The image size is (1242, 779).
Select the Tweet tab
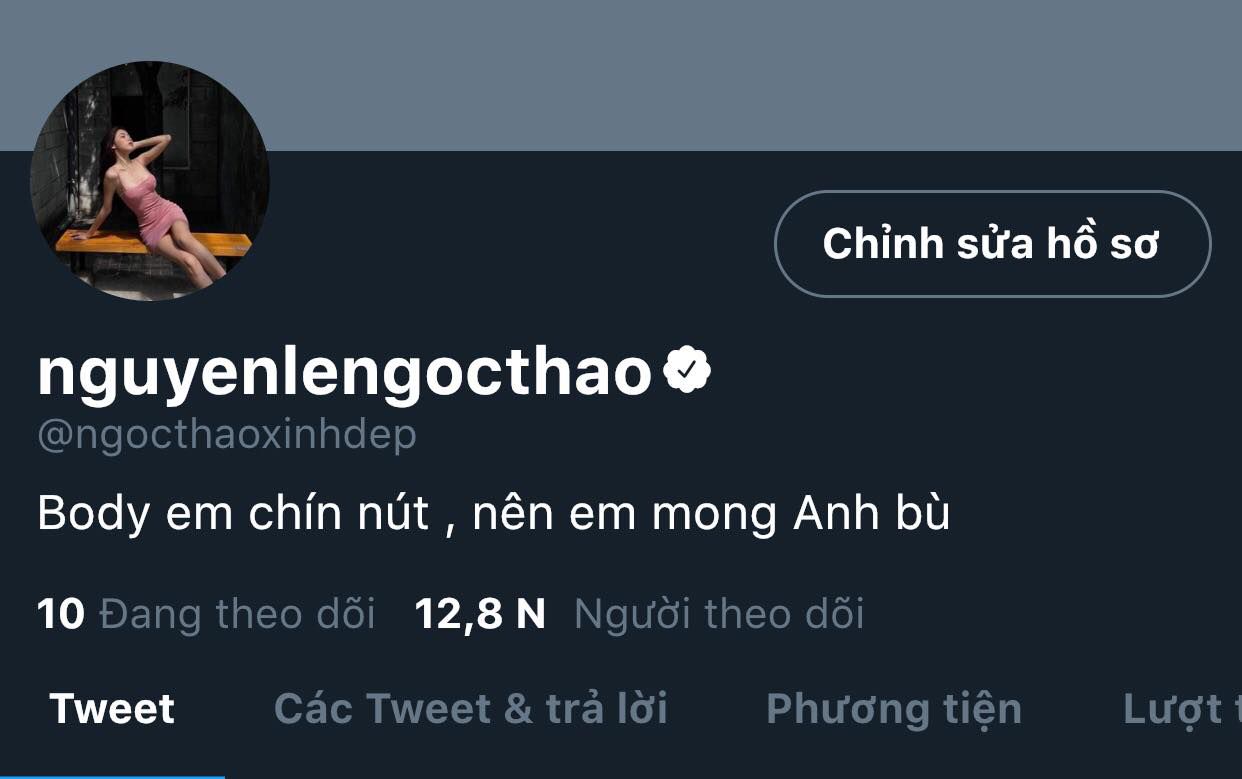pyautogui.click(x=112, y=709)
